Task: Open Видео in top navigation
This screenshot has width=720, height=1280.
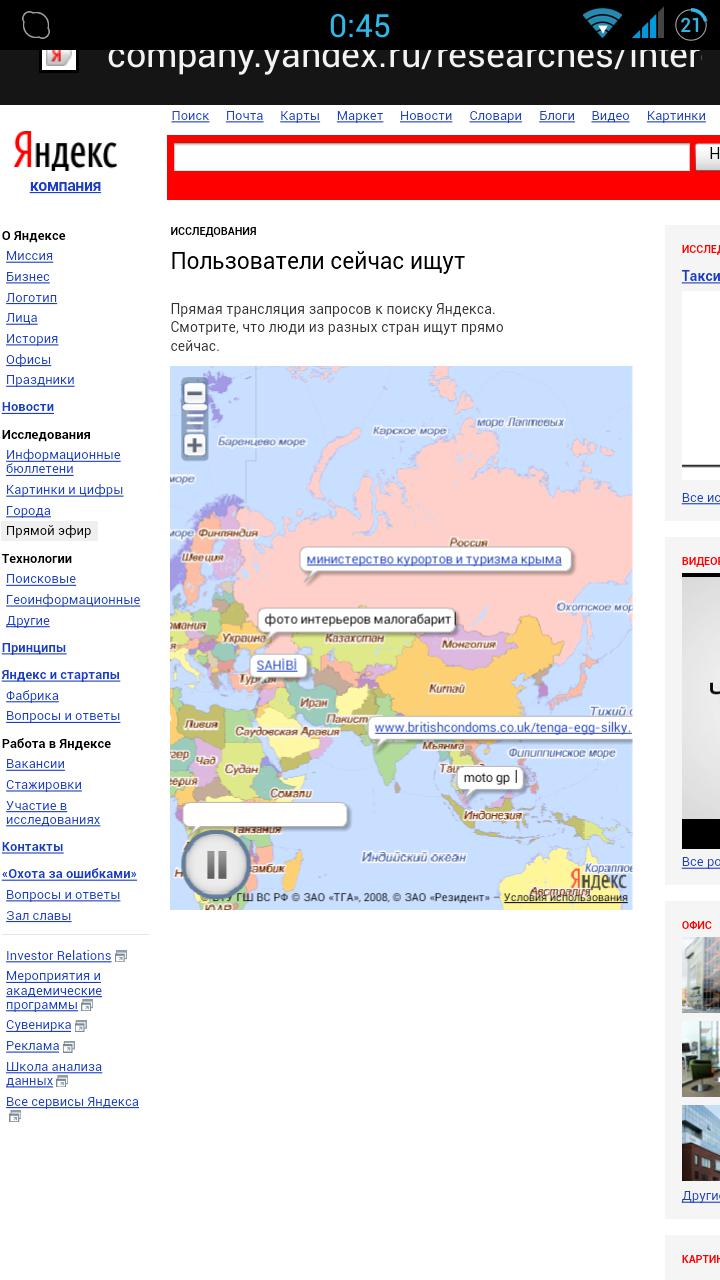Action: [x=610, y=116]
